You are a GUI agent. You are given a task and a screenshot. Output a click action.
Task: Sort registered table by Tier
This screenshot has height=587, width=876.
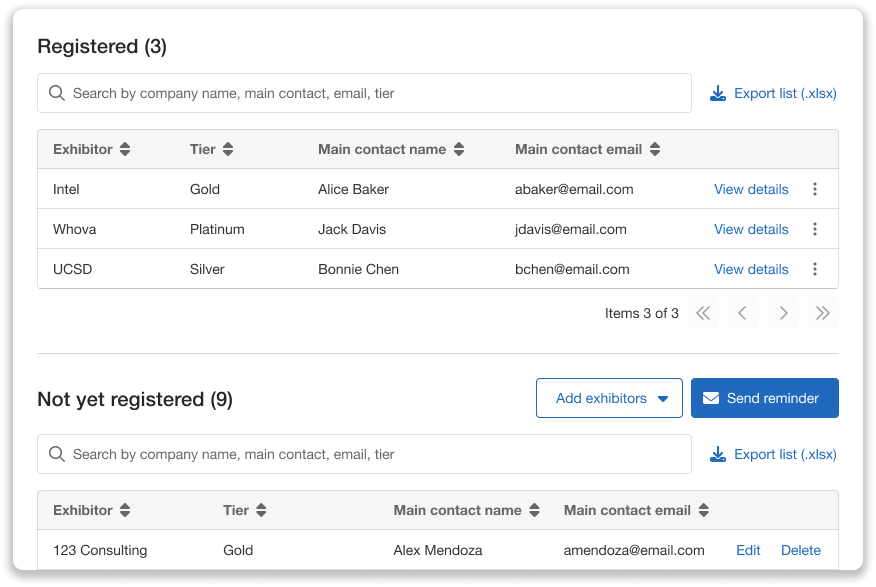tap(228, 149)
